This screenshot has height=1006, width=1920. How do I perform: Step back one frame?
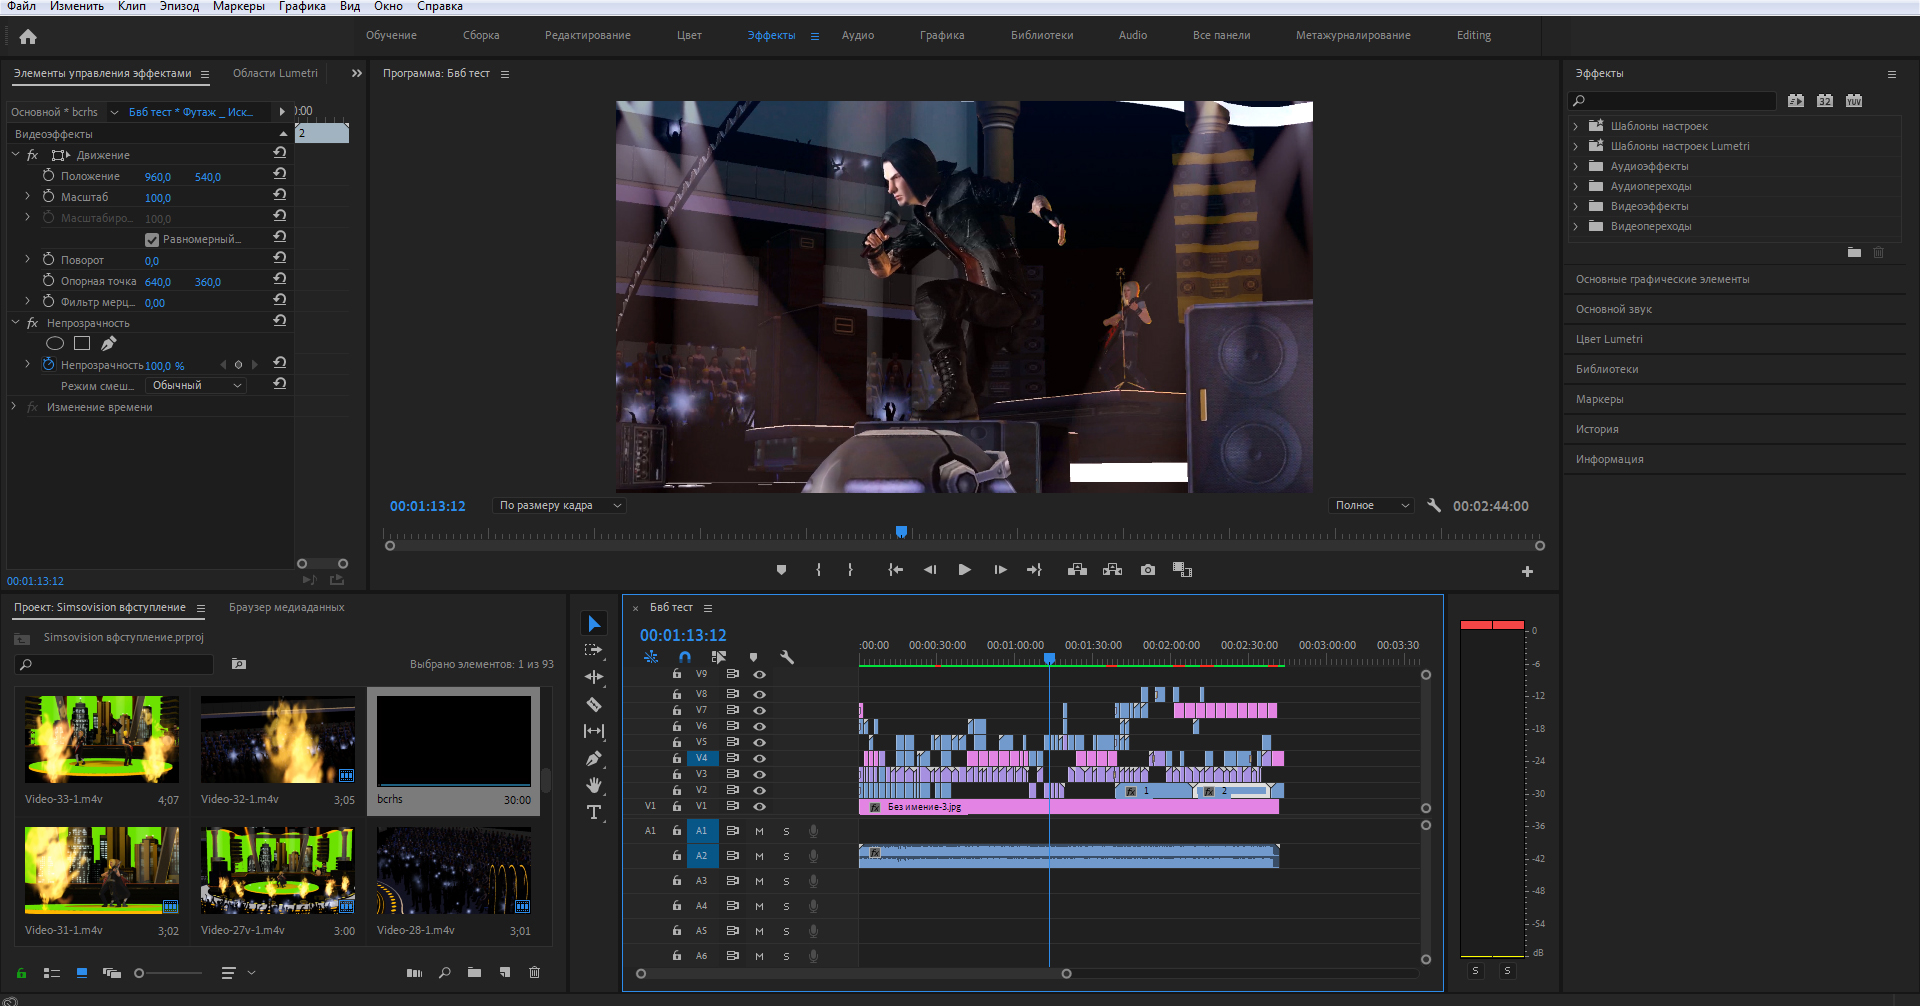point(930,570)
